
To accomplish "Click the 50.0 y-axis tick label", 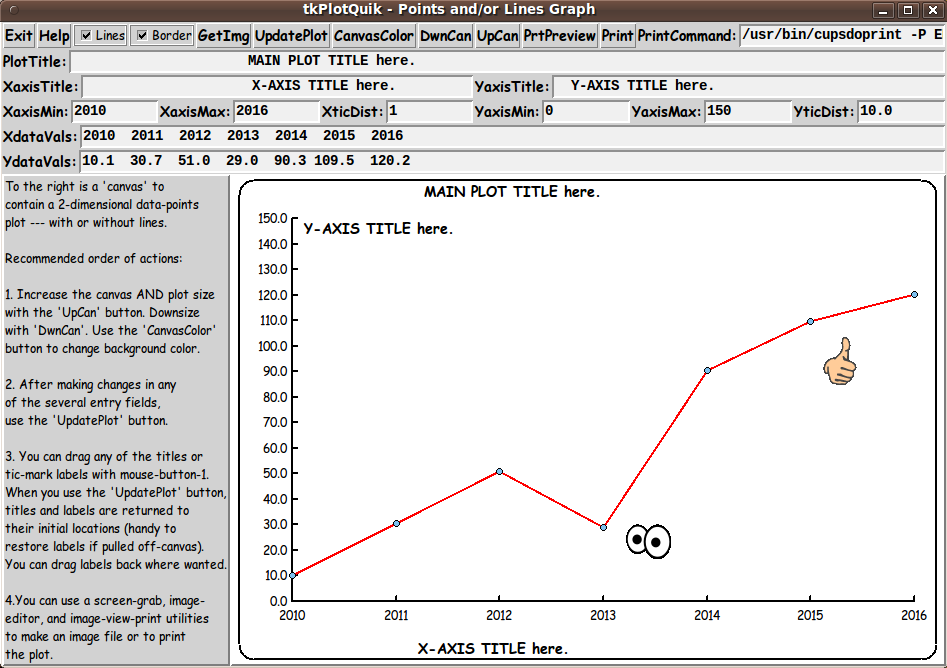I will point(275,474).
